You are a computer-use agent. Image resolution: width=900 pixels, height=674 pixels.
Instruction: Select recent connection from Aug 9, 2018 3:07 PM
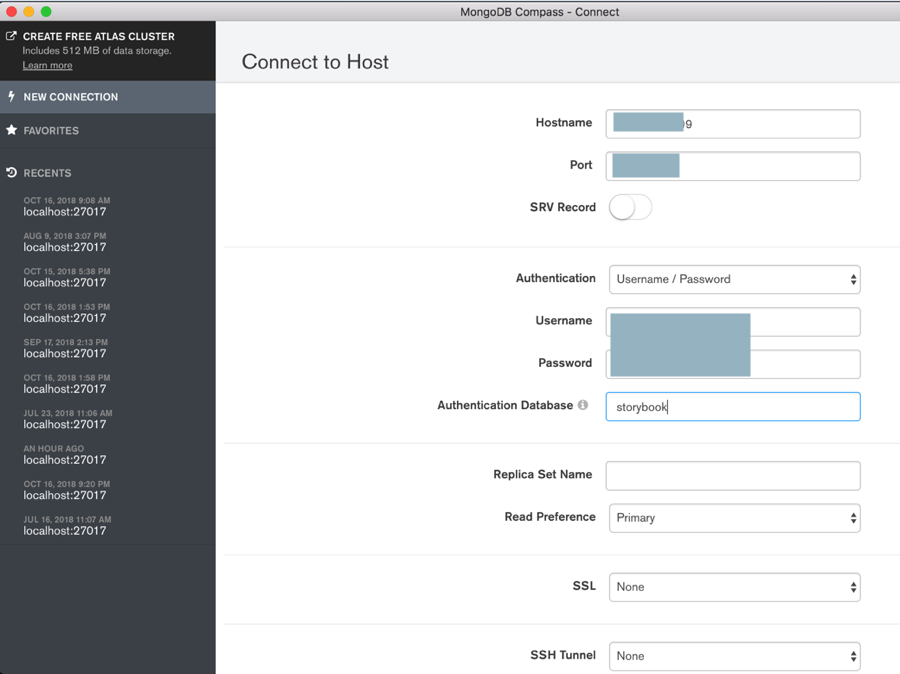(x=65, y=242)
